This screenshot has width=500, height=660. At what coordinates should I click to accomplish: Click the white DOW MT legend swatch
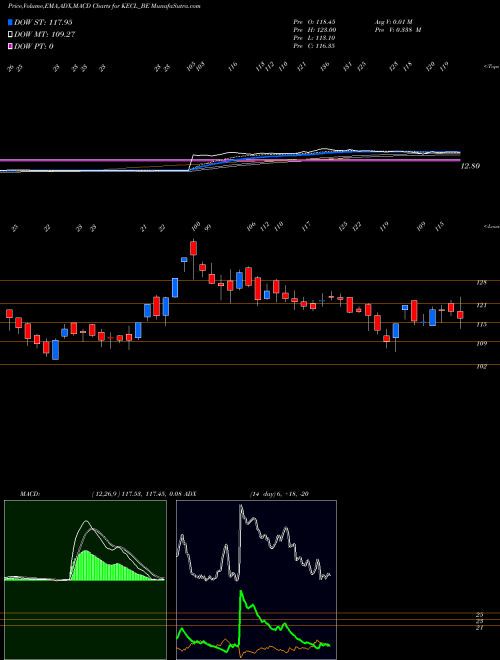pyautogui.click(x=10, y=35)
